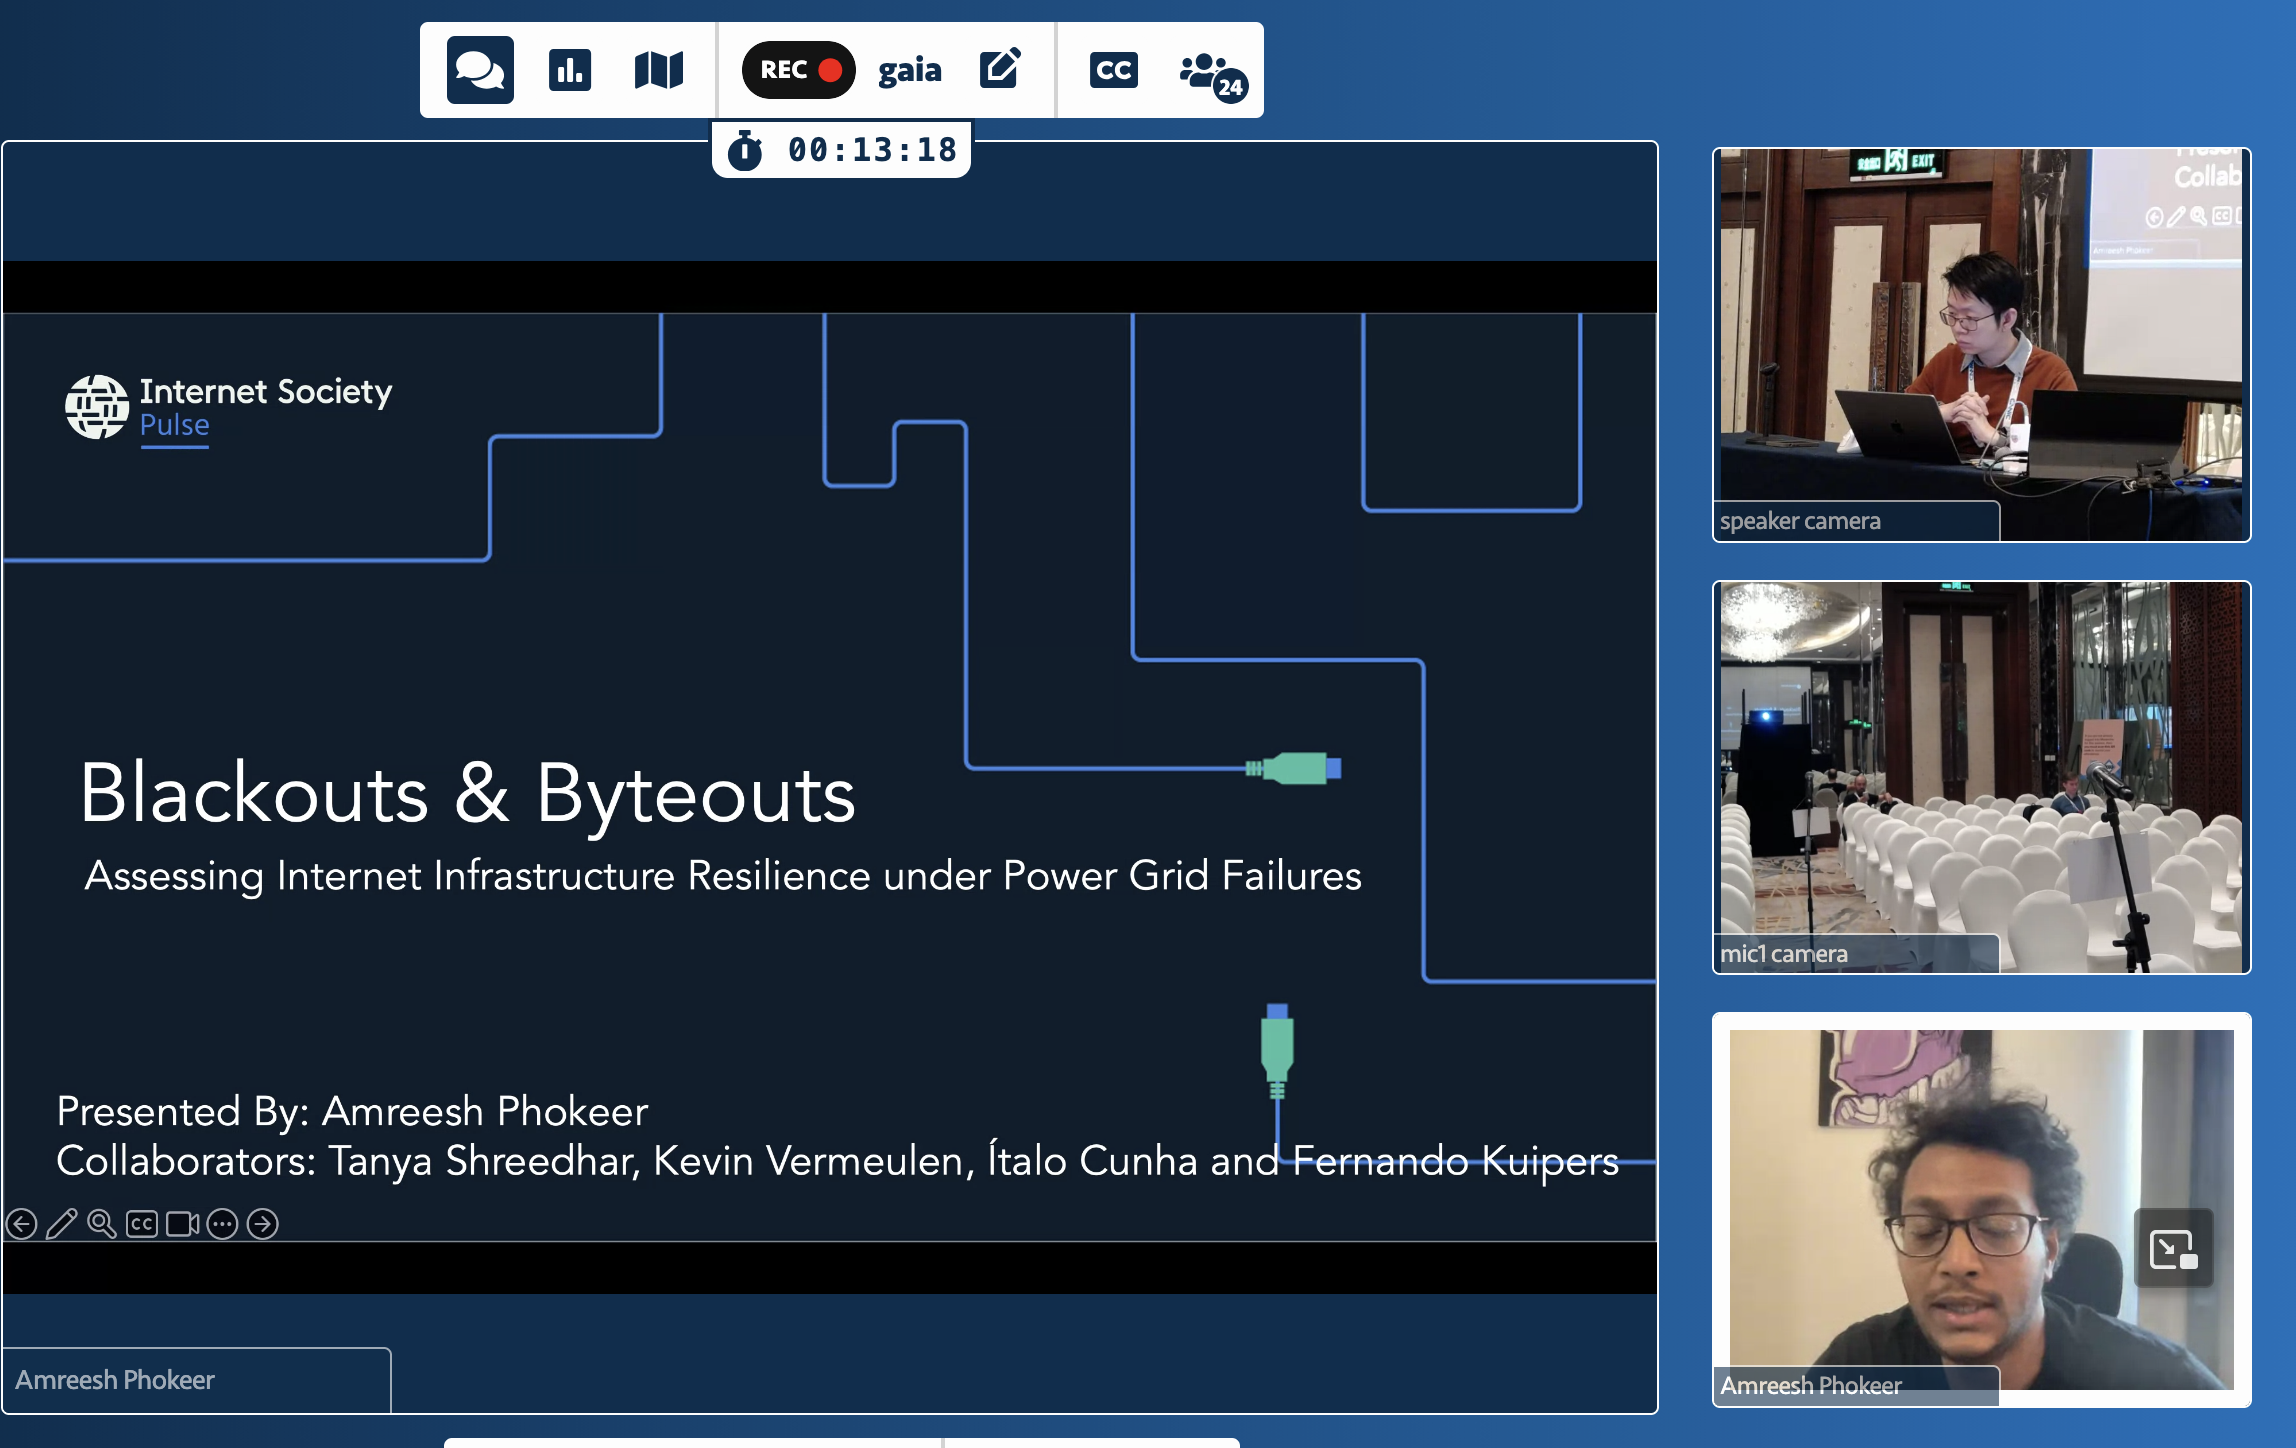Viewport: 2296px width, 1448px height.
Task: Click the Pulse link under Internet Society
Action: click(175, 425)
